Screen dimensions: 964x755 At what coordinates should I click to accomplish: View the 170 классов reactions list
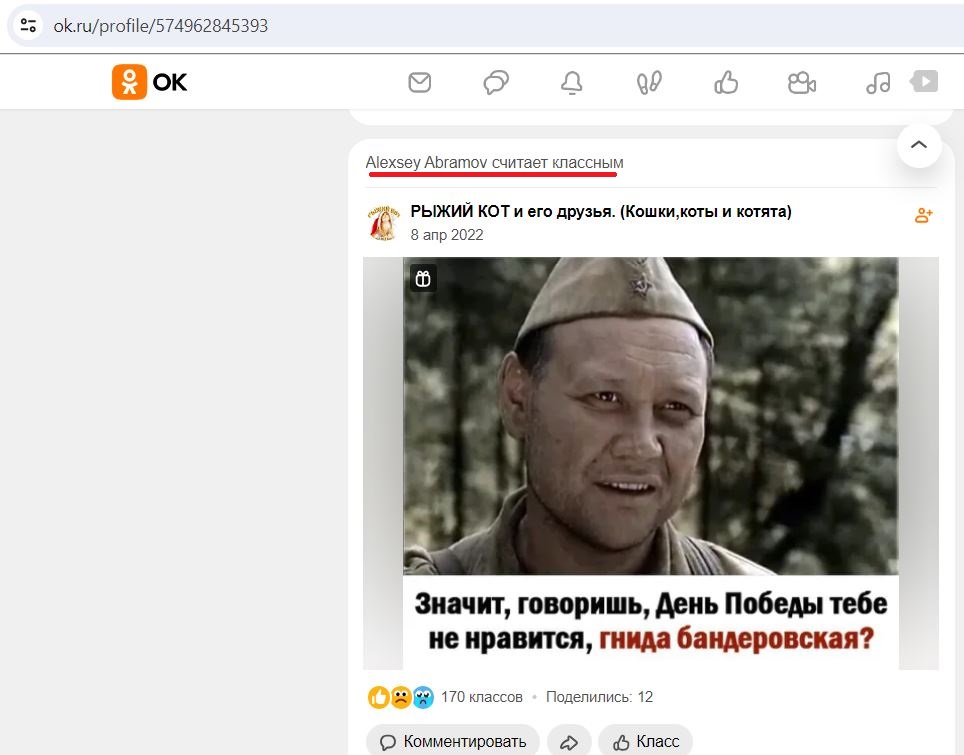click(x=481, y=697)
